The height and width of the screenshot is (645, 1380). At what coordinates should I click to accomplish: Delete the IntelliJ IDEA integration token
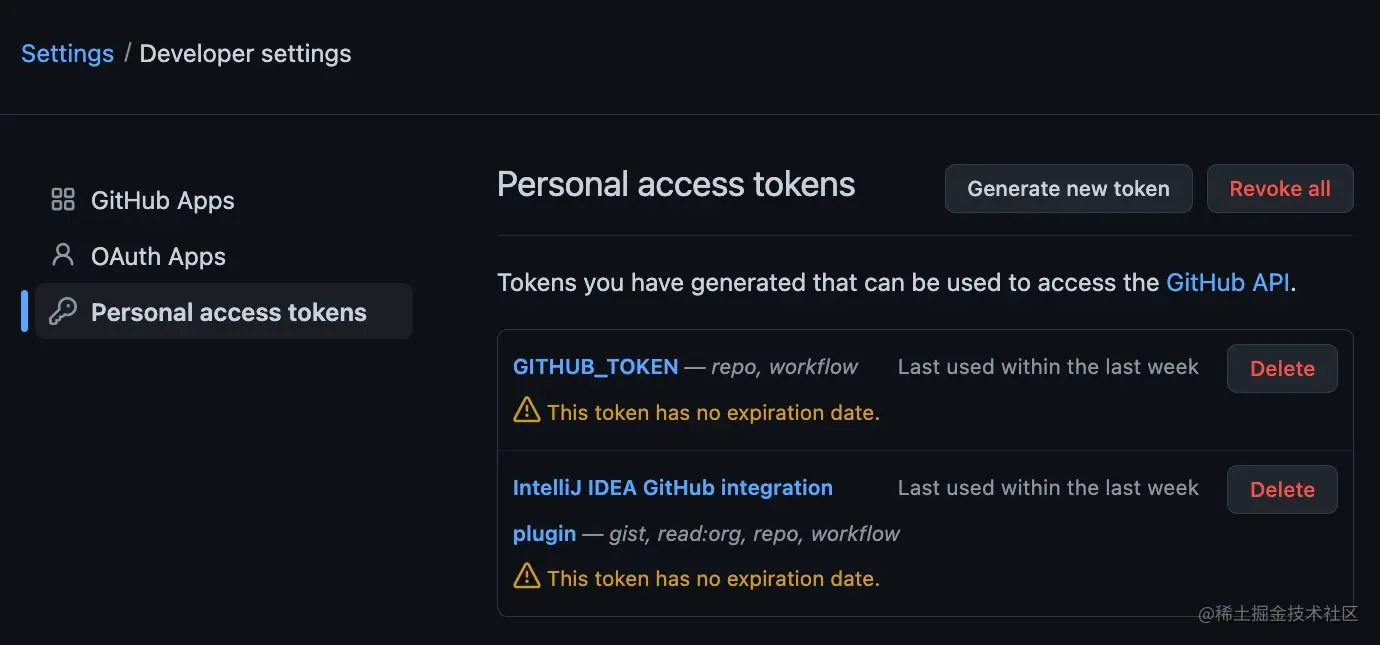click(x=1282, y=489)
